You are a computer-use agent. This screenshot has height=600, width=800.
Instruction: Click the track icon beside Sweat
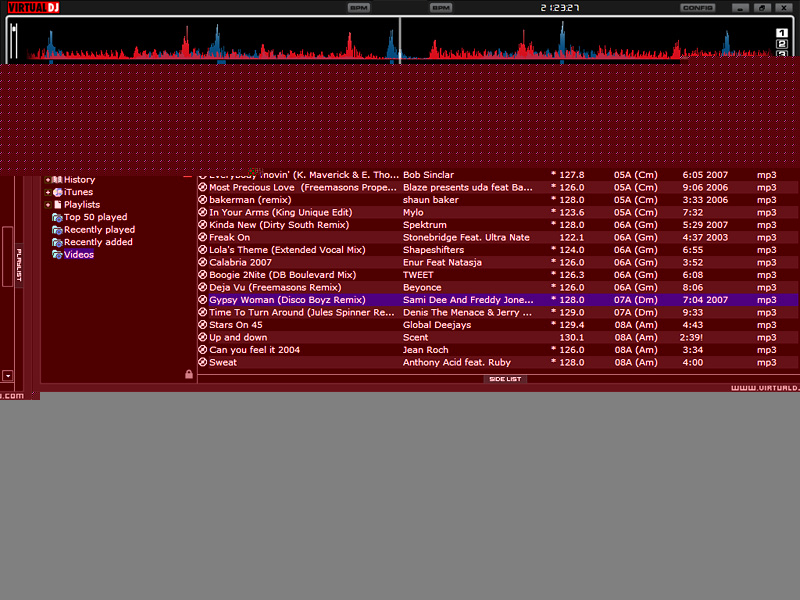[203, 362]
